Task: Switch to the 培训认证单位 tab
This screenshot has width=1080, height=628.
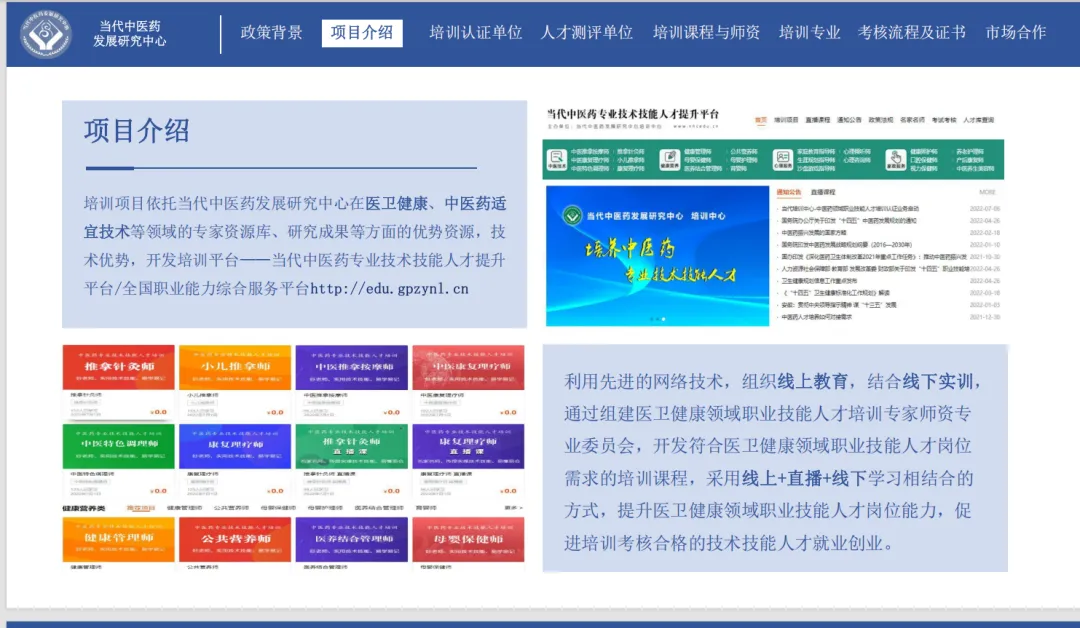Action: [476, 32]
